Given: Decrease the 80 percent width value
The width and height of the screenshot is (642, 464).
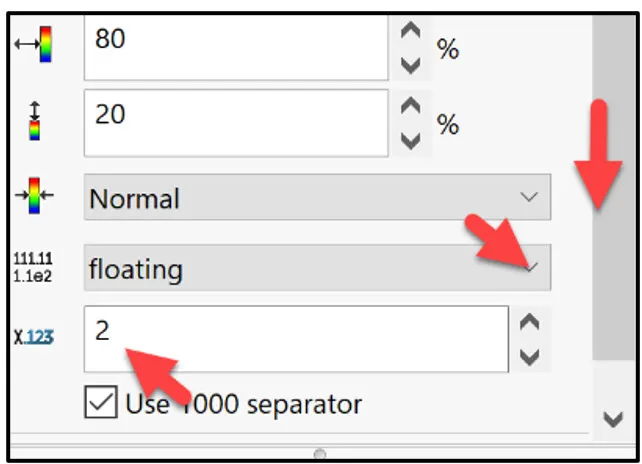Looking at the screenshot, I should pyautogui.click(x=411, y=66).
